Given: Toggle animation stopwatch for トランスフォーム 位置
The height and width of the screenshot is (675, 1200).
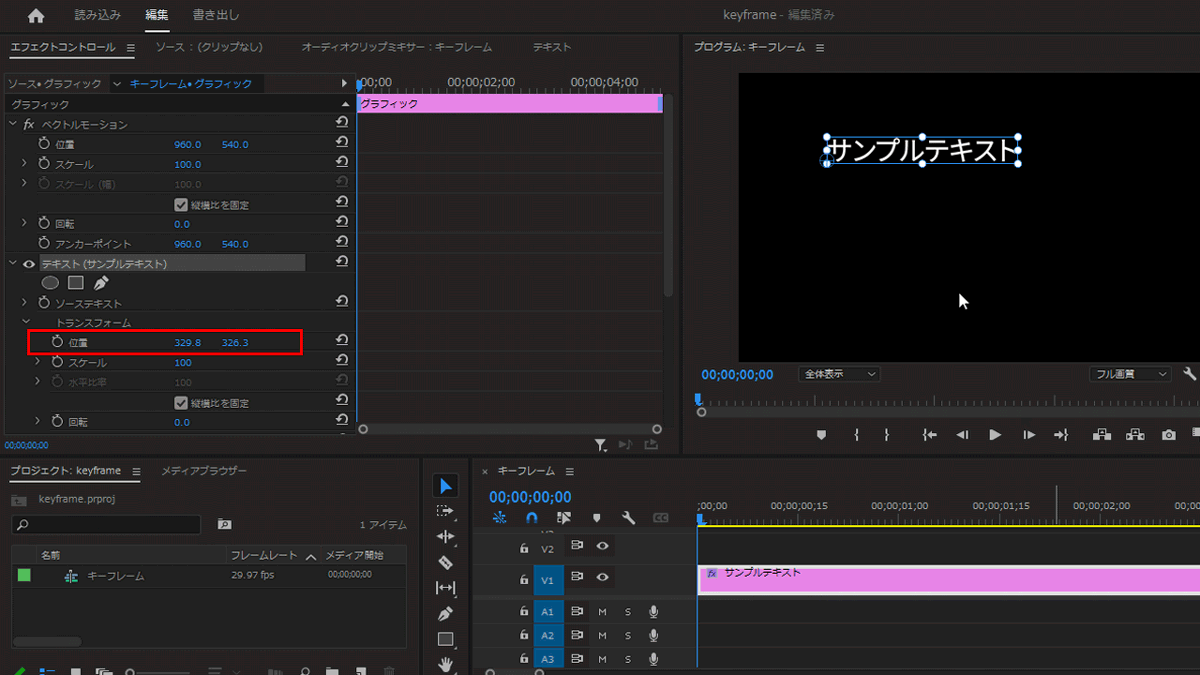Looking at the screenshot, I should pos(57,342).
